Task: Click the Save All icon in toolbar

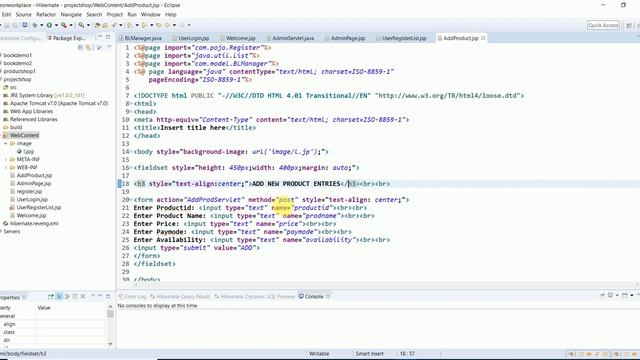Action: 15,25
